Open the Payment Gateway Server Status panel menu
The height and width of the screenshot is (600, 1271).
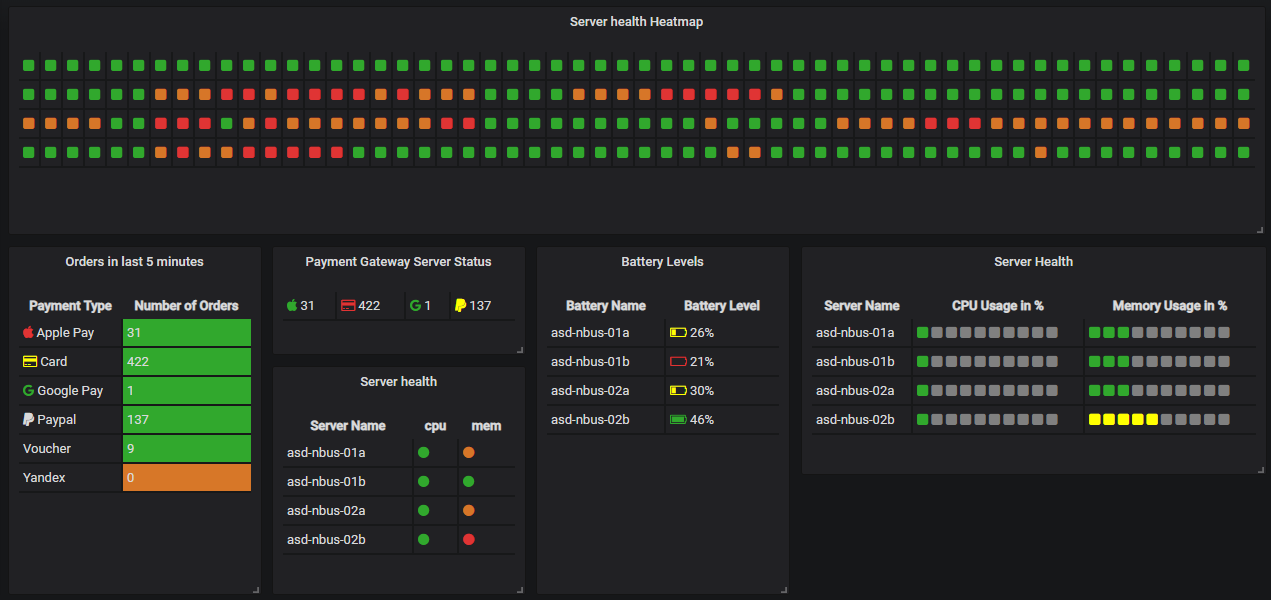pyautogui.click(x=398, y=261)
